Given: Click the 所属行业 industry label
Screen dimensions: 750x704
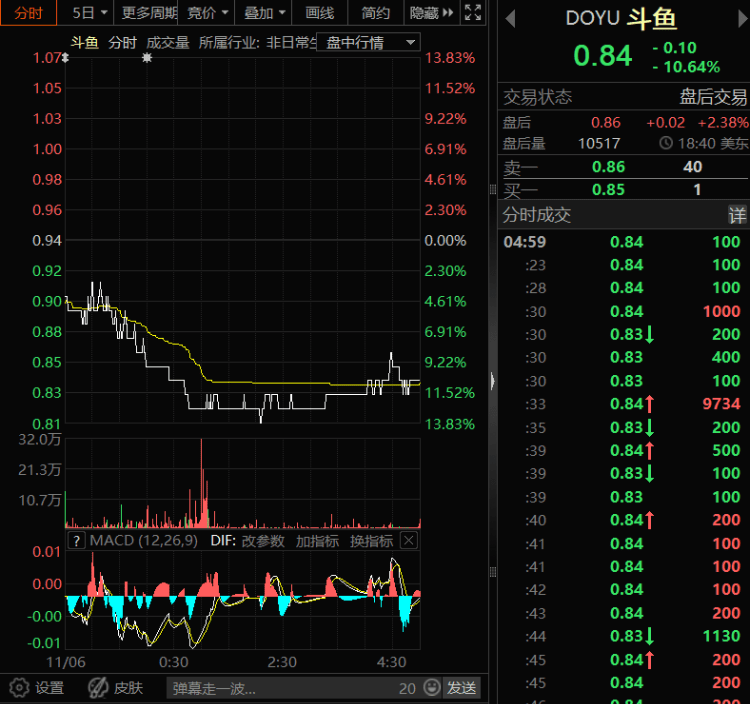Looking at the screenshot, I should click(x=229, y=43).
